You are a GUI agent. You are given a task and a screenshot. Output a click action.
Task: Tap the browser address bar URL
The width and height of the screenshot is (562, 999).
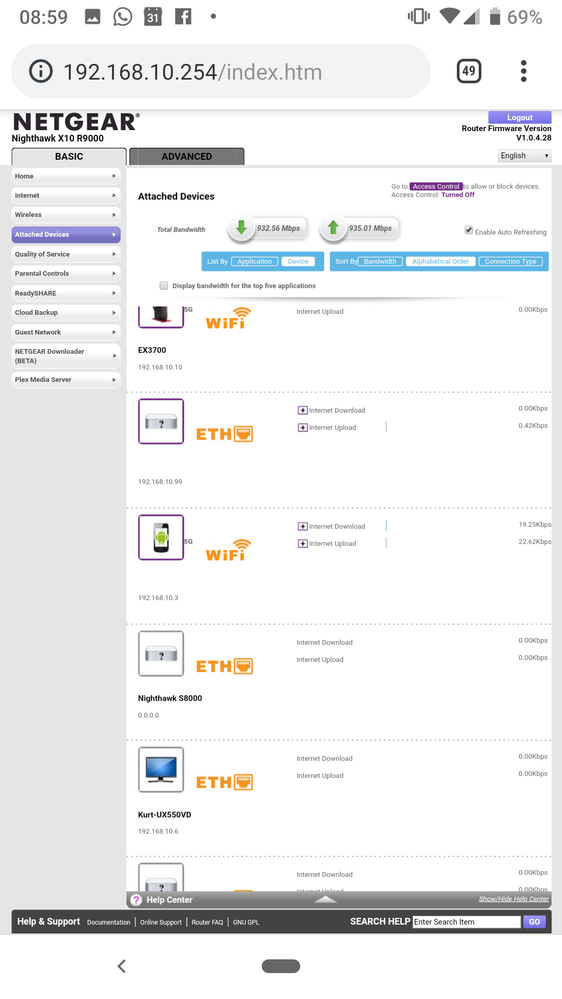(x=192, y=71)
